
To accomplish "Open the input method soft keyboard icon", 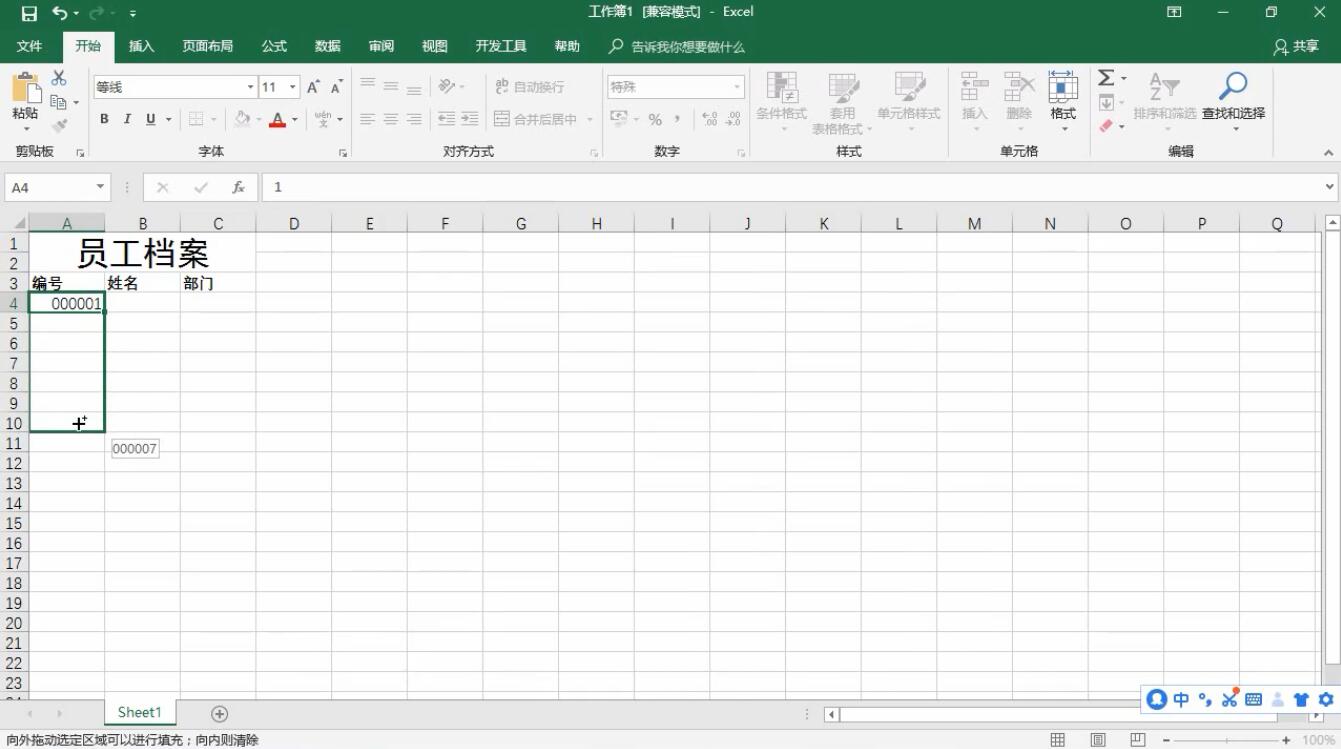I will (x=1253, y=699).
